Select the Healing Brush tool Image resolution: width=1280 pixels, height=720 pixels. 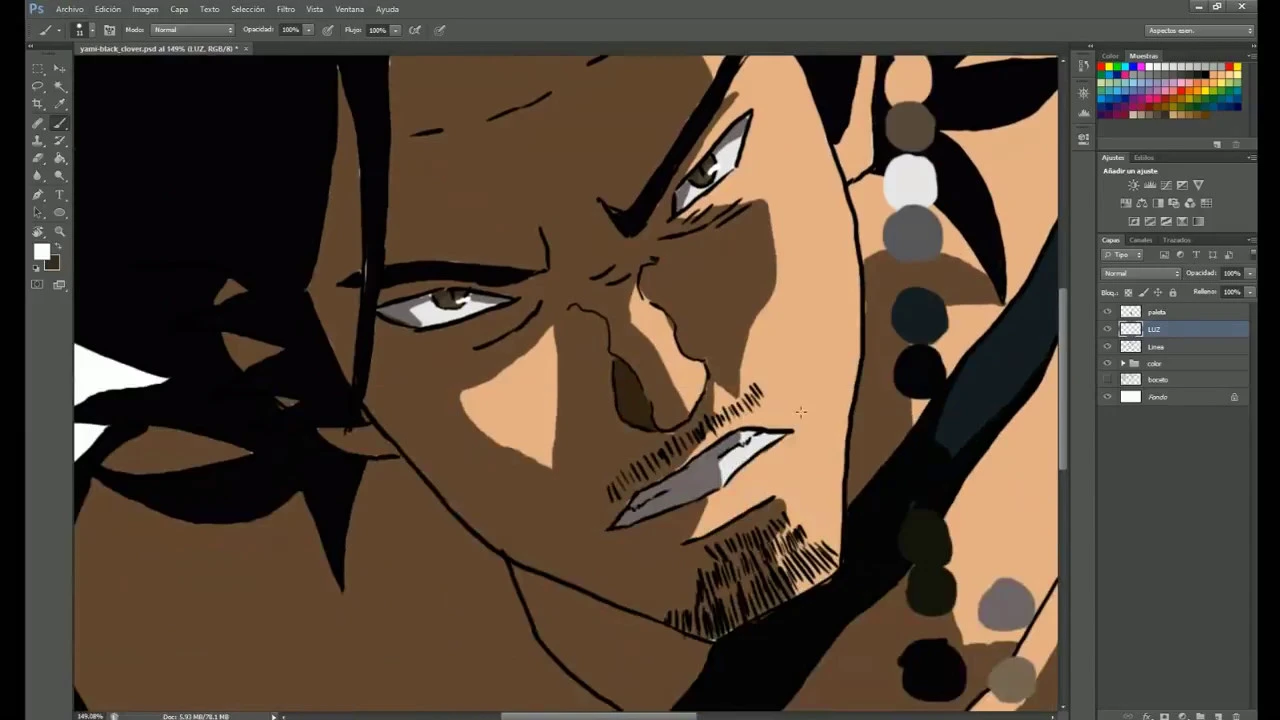click(x=38, y=123)
